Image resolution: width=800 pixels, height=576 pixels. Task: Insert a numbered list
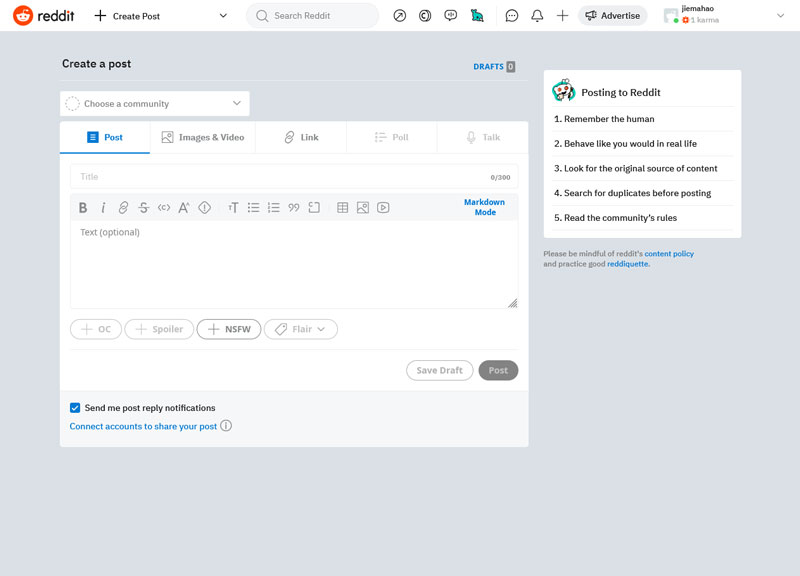click(273, 208)
